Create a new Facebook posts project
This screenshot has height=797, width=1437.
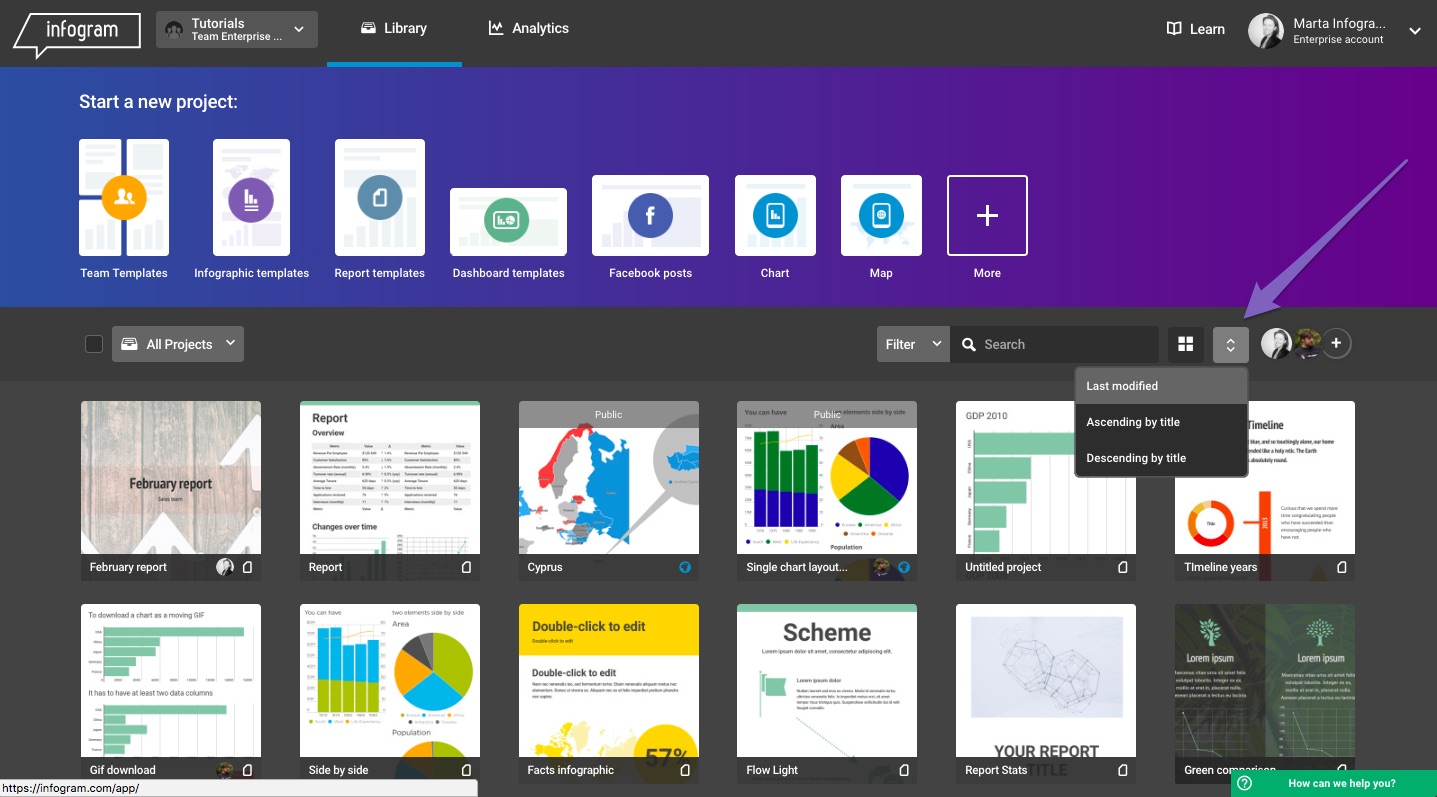[650, 215]
